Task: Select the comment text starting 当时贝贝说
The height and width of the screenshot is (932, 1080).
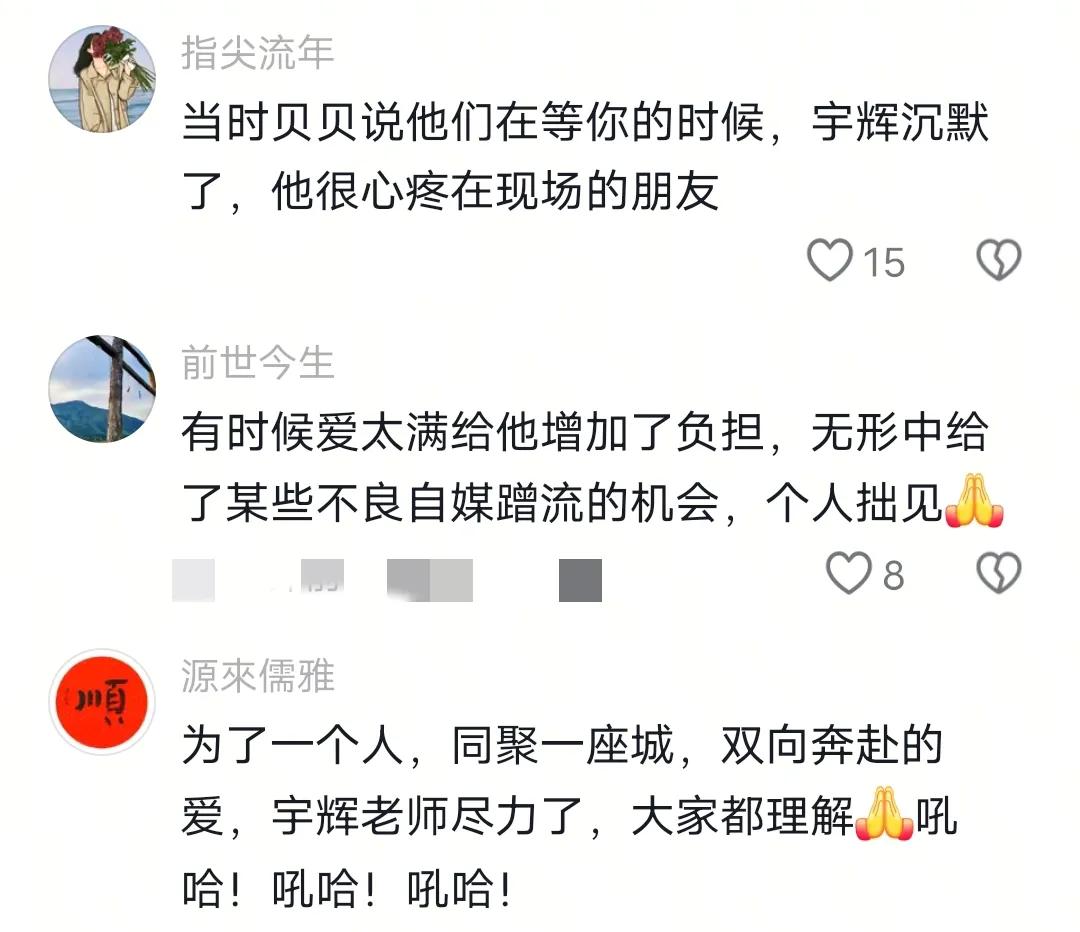Action: (x=585, y=156)
